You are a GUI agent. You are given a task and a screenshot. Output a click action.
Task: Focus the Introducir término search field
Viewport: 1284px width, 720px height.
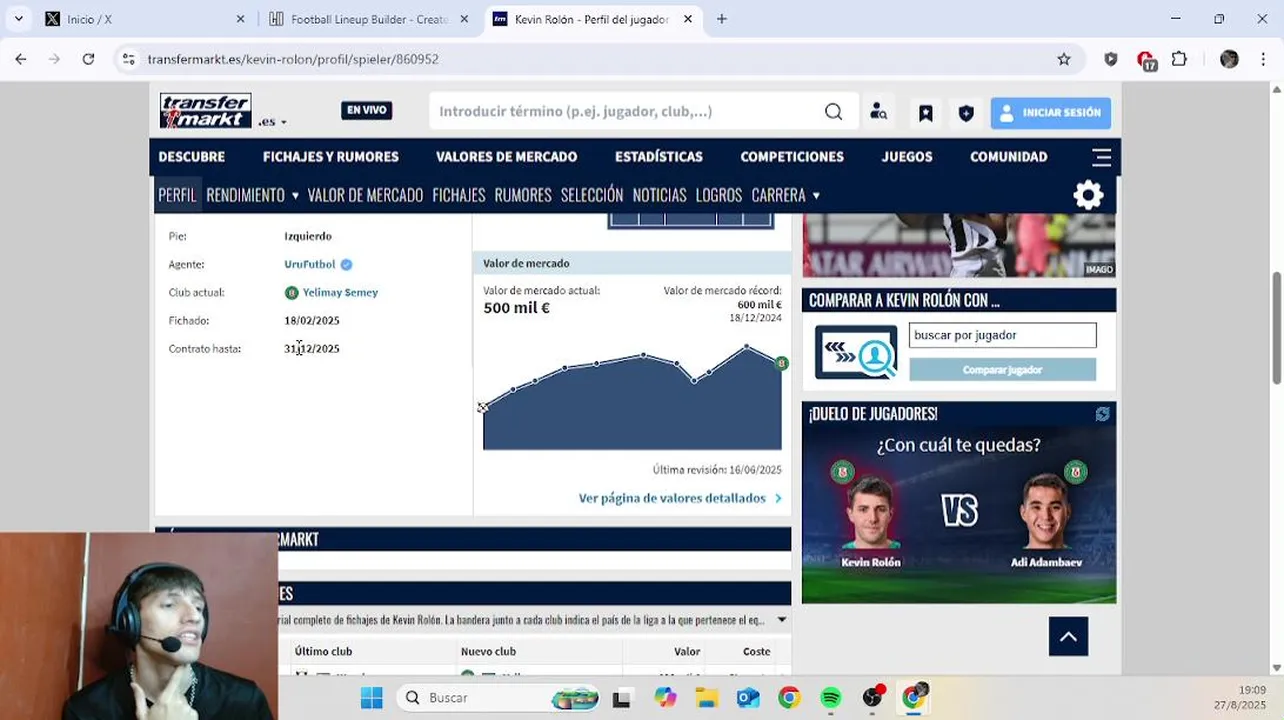625,112
